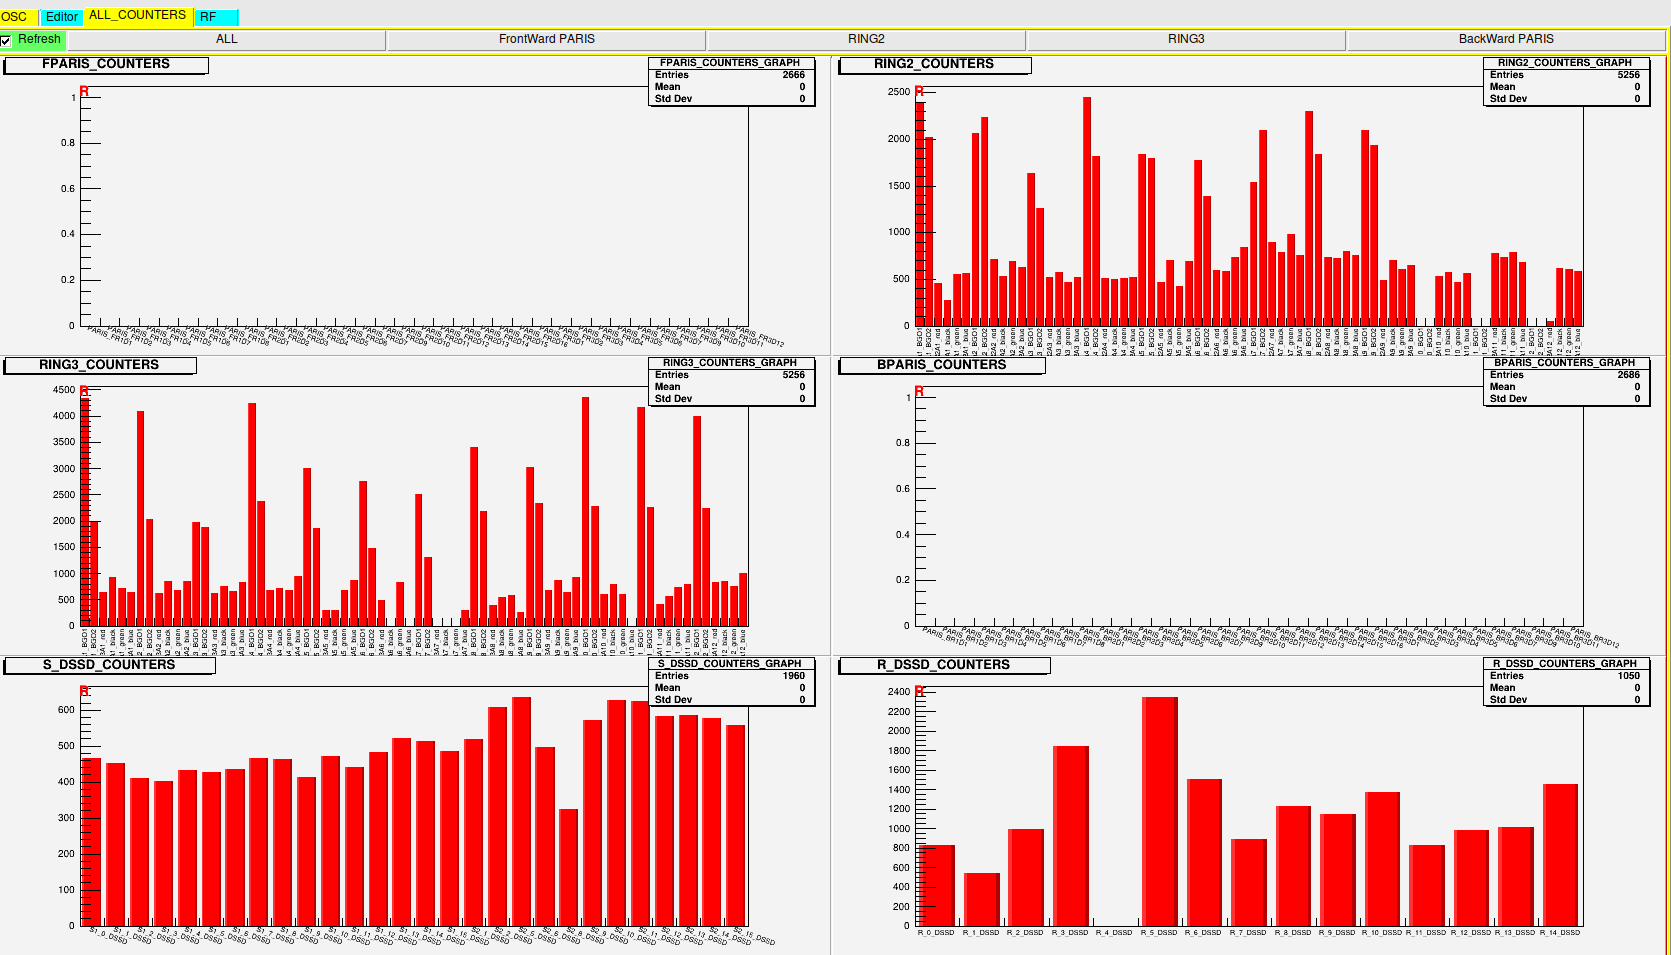The image size is (1671, 955).
Task: Click the red R marker in R_DSSD_COUNTERS plot
Action: pos(919,692)
